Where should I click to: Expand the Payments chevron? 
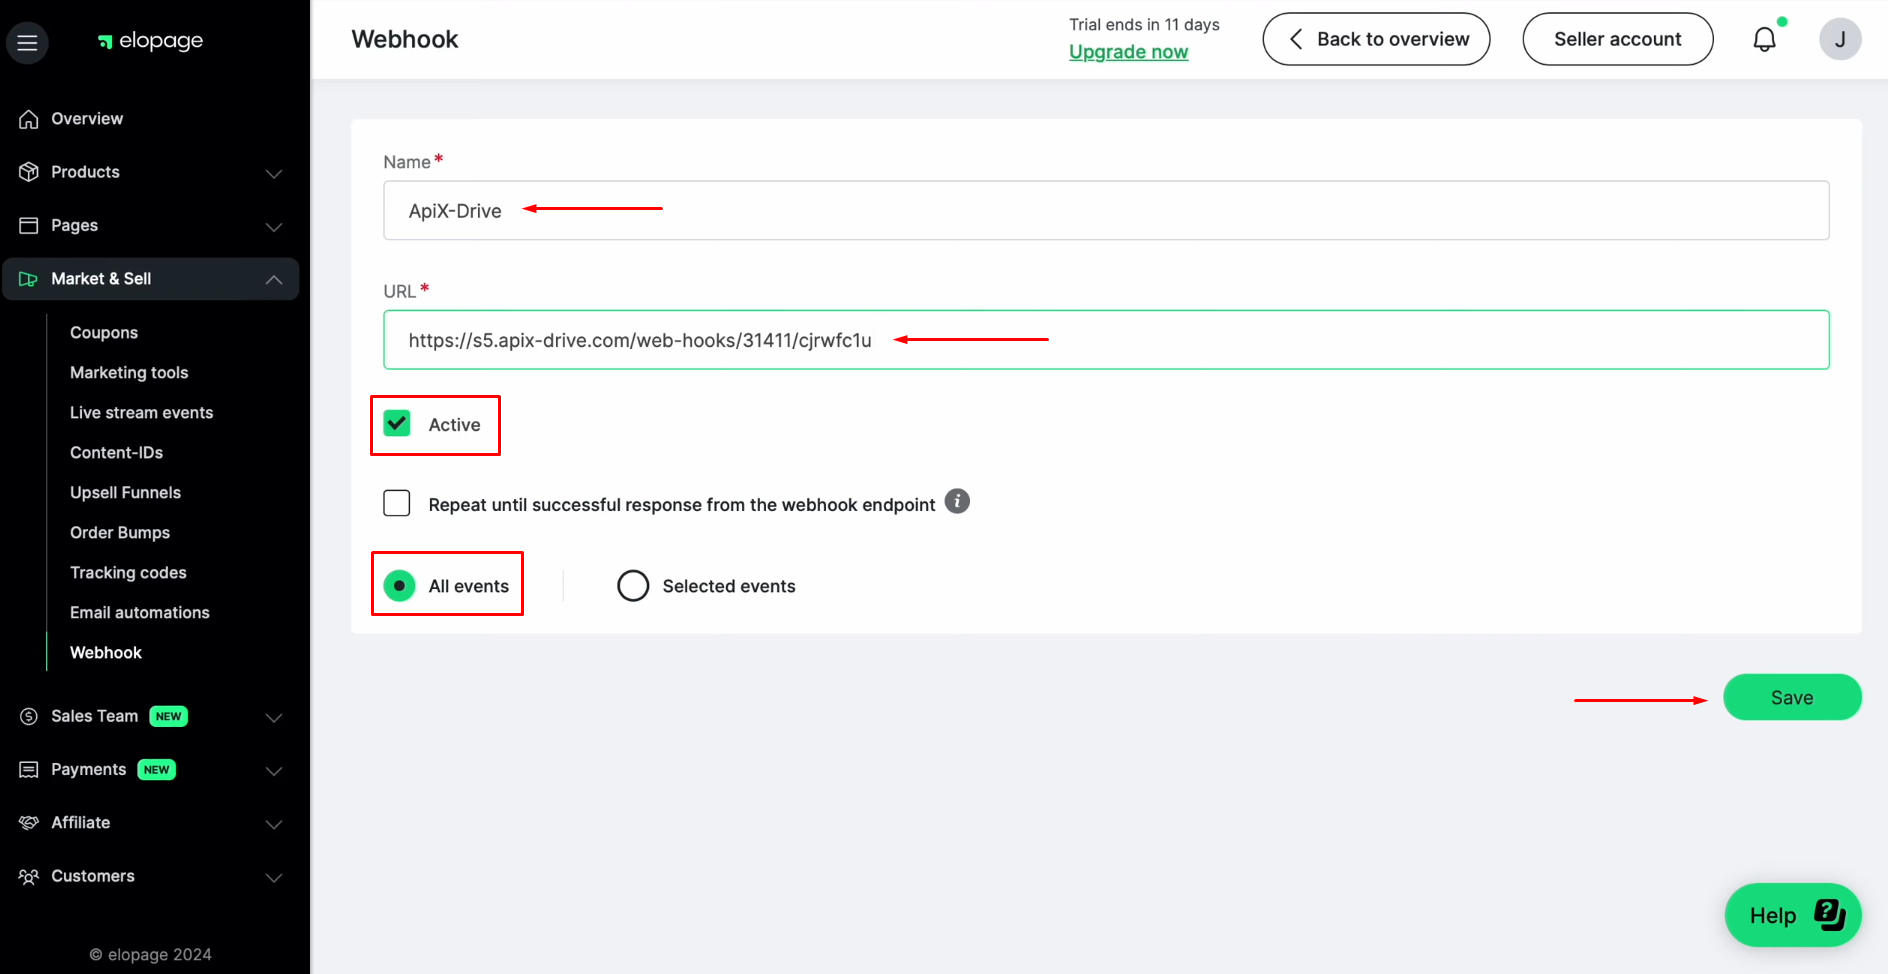pyautogui.click(x=274, y=770)
